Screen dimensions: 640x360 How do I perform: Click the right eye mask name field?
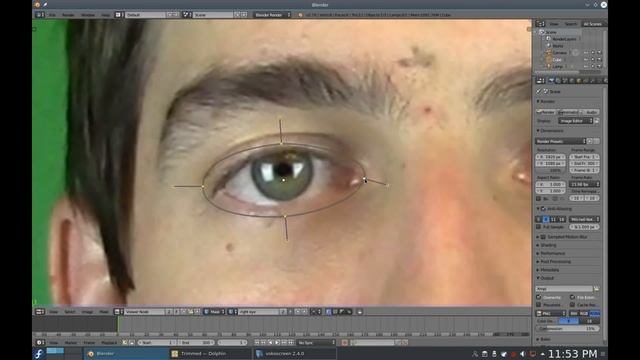(259, 312)
